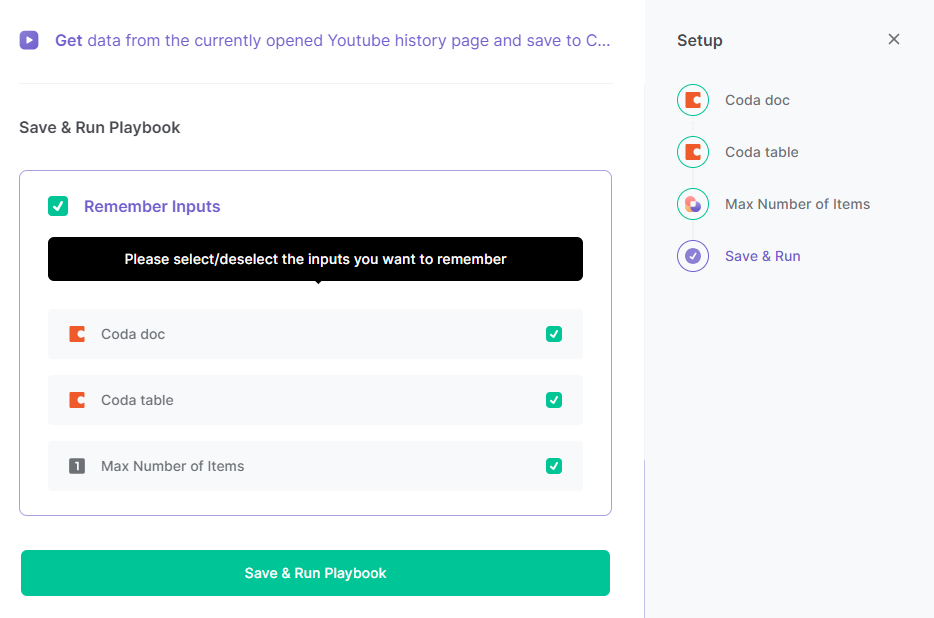Uncheck the Coda table remember checkbox
Viewport: 934px width, 618px height.
click(x=554, y=400)
